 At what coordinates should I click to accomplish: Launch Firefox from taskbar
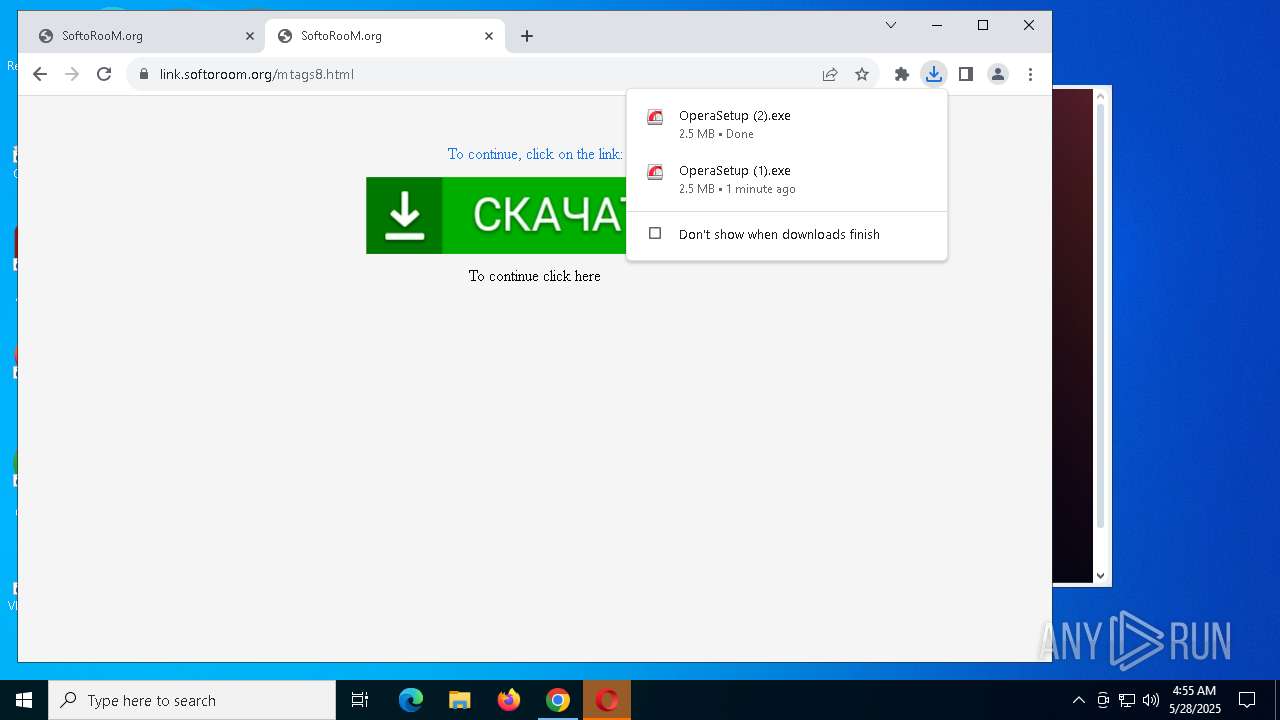click(509, 700)
